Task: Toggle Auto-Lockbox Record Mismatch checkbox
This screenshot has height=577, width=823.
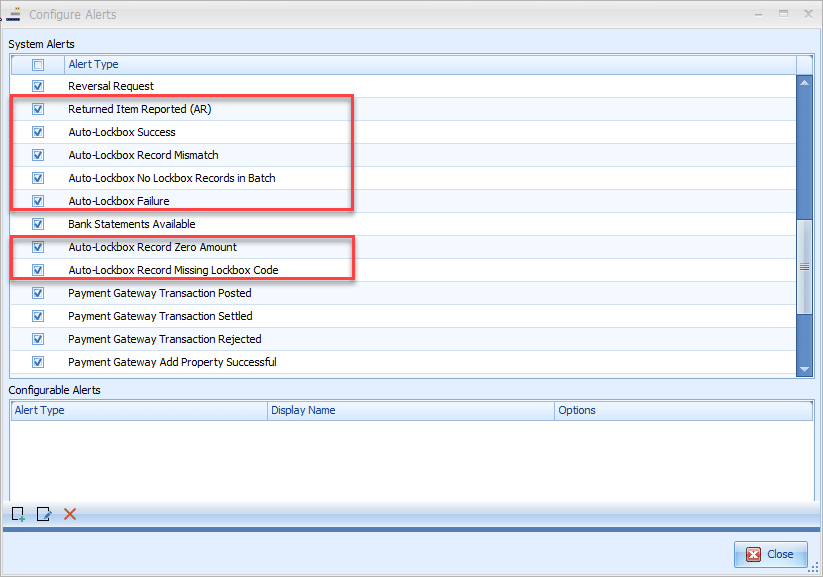Action: (x=38, y=155)
